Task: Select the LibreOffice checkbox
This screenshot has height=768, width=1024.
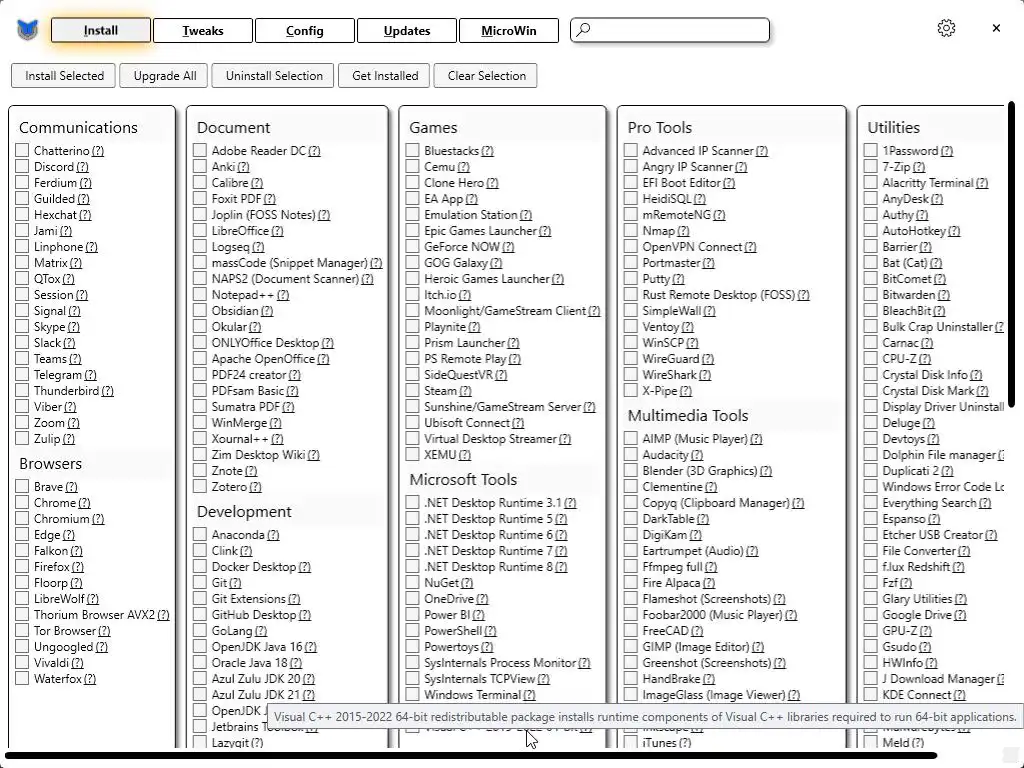Action: click(x=200, y=231)
